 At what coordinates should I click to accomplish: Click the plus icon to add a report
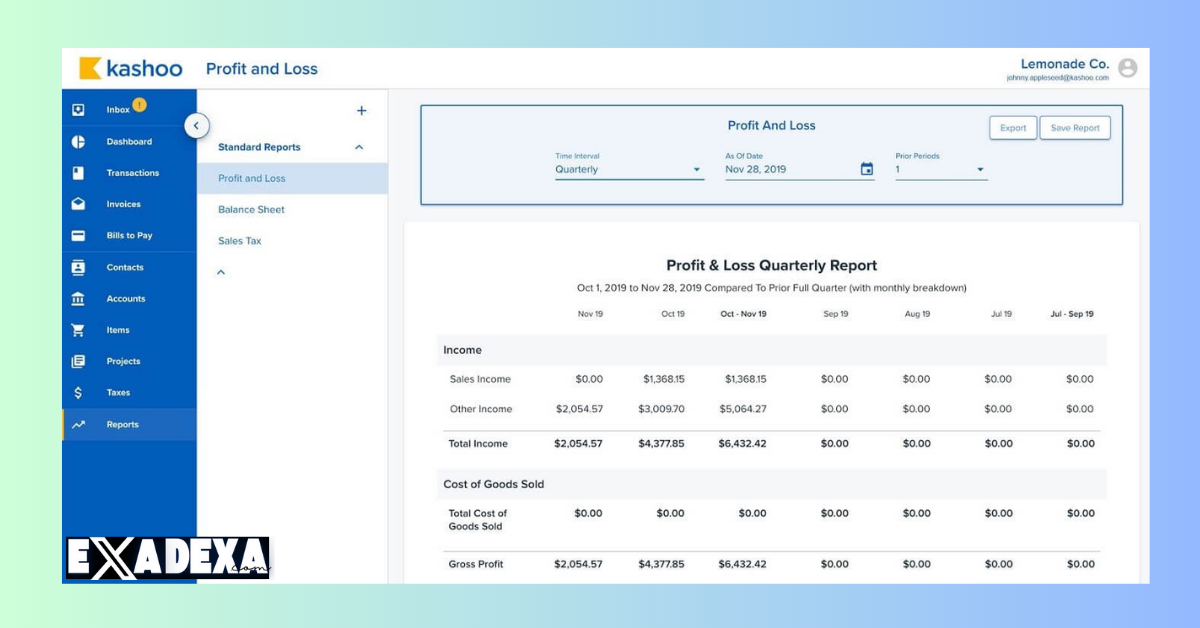click(x=361, y=110)
